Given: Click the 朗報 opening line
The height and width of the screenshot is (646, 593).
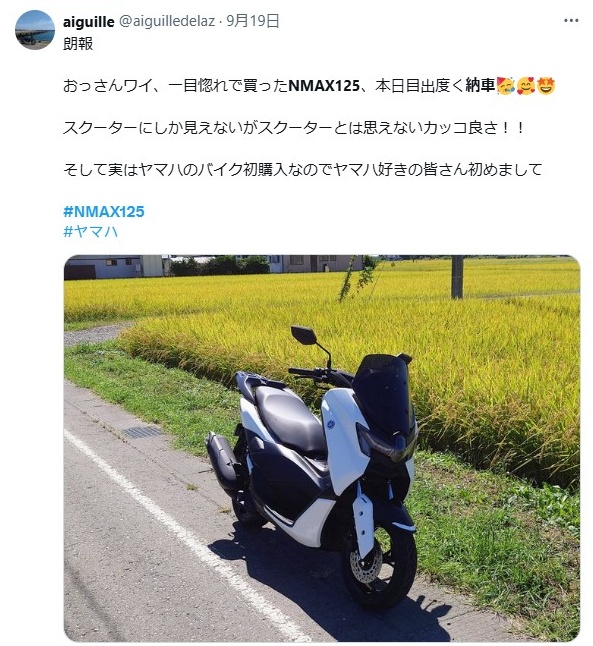Looking at the screenshot, I should click(x=78, y=43).
